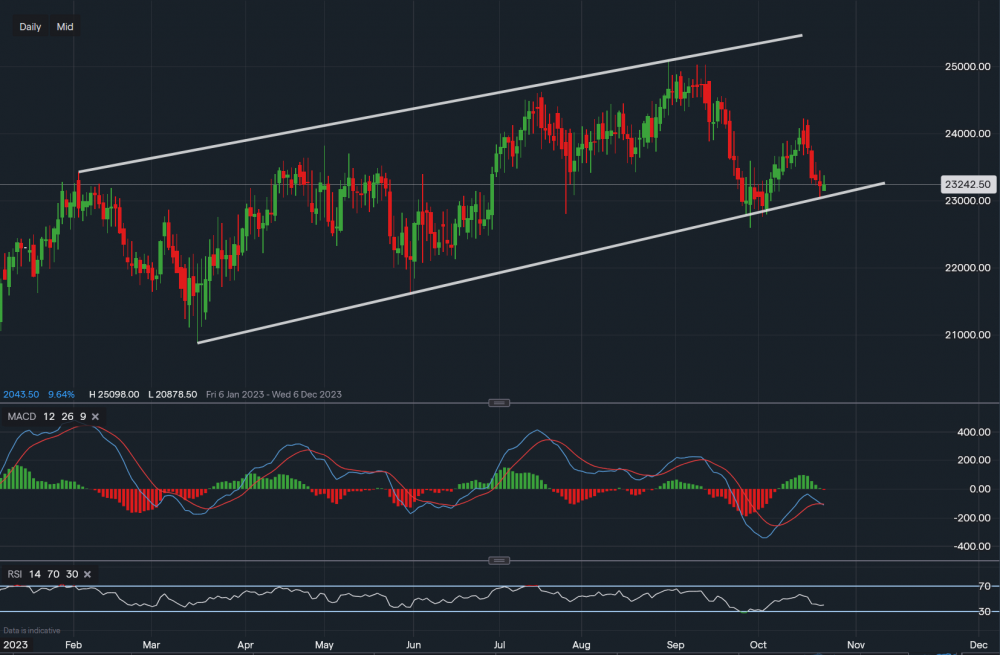This screenshot has width=1000, height=655.
Task: Click the 2023 year label on time axis
Action: pyautogui.click(x=17, y=645)
